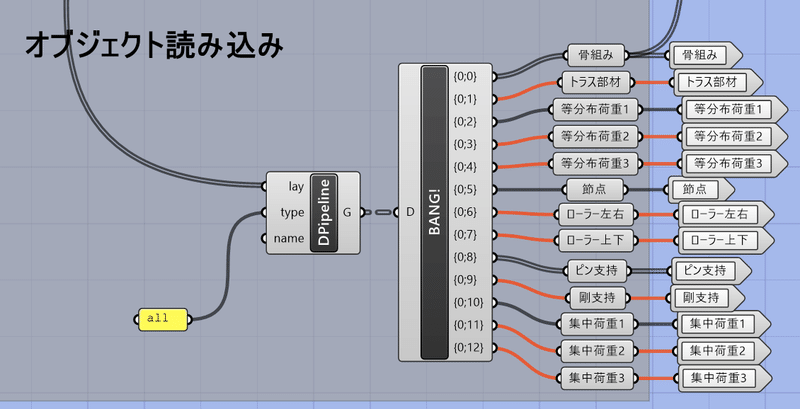
Task: Select the rounded 集中荷重3 parameter node
Action: click(x=599, y=378)
